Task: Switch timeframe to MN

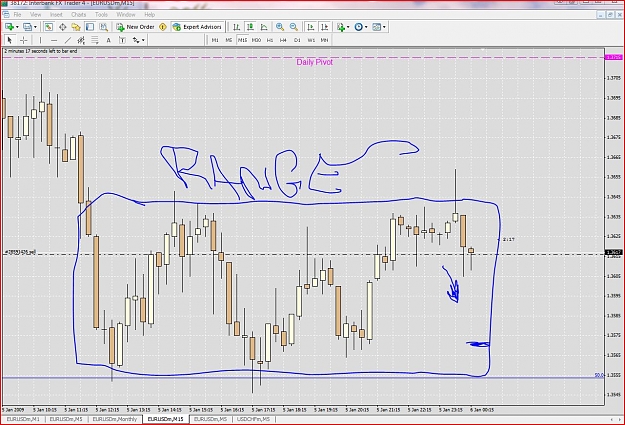Action: [x=324, y=40]
